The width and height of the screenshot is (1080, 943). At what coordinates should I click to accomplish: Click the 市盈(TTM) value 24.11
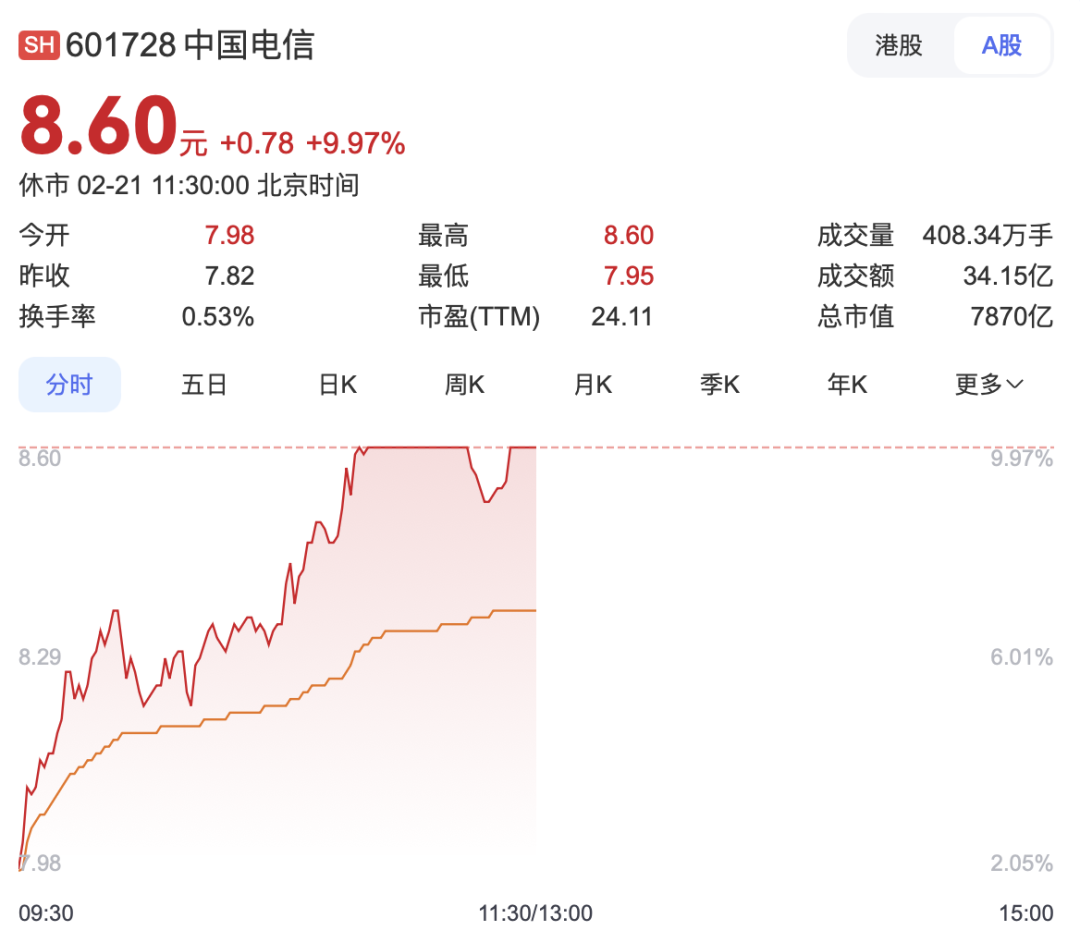[x=621, y=317]
